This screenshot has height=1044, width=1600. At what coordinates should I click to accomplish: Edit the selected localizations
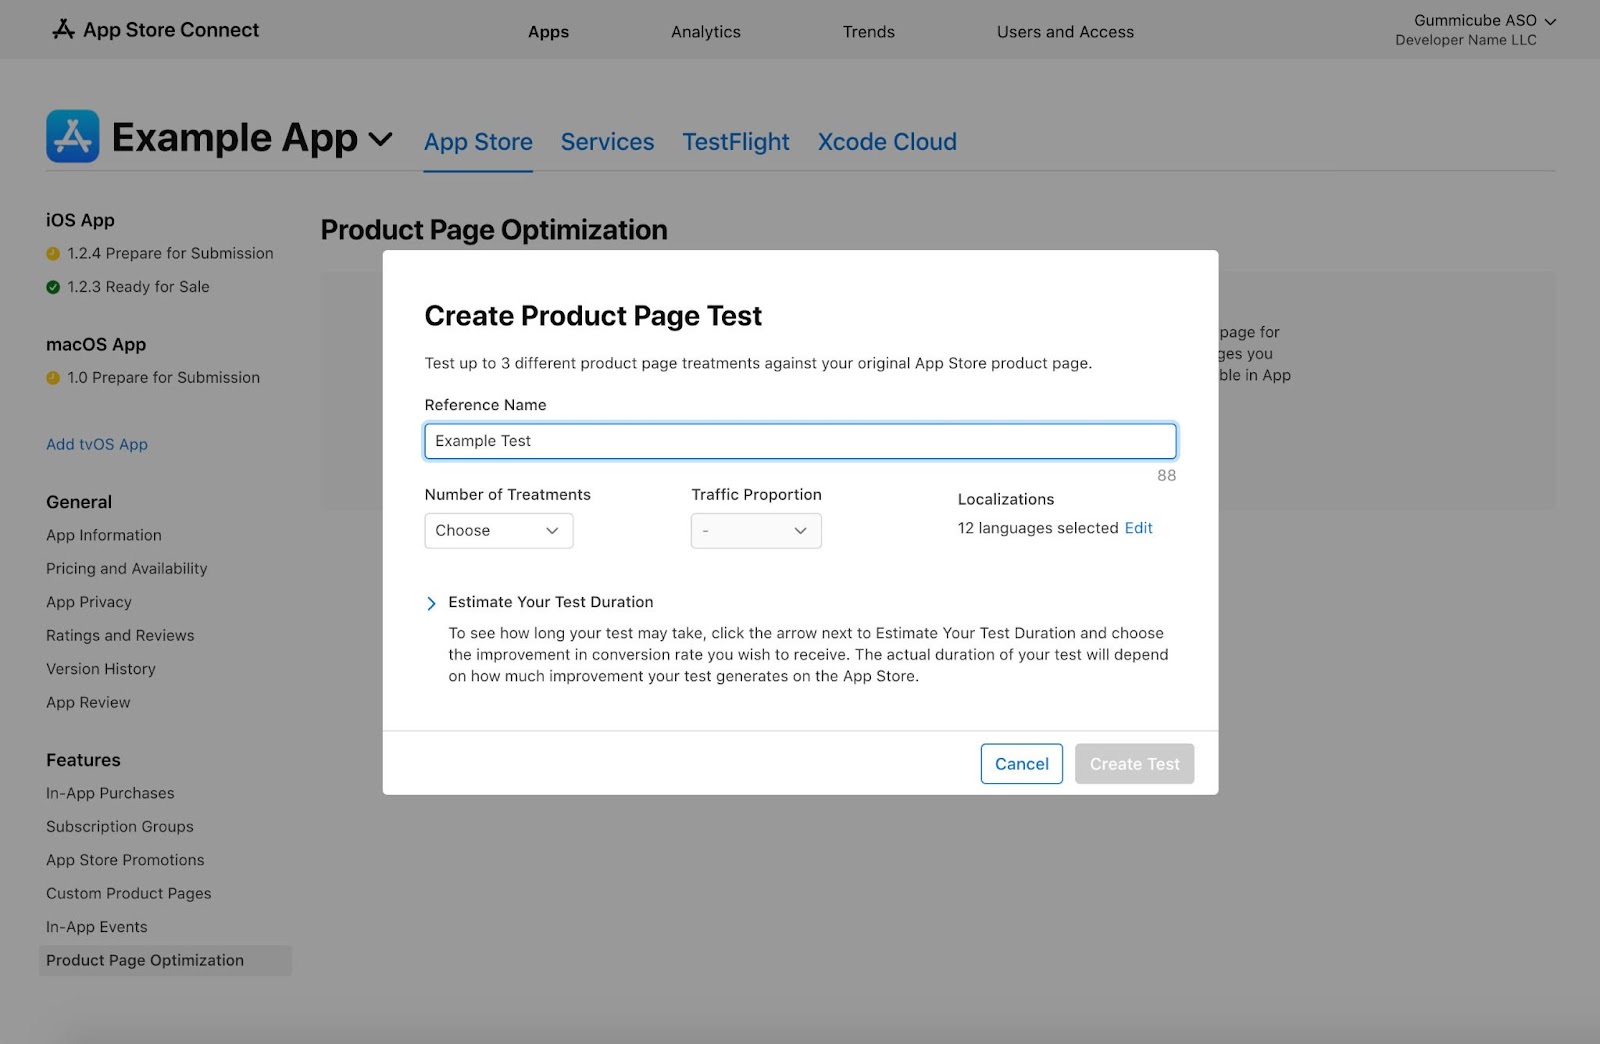pos(1138,528)
